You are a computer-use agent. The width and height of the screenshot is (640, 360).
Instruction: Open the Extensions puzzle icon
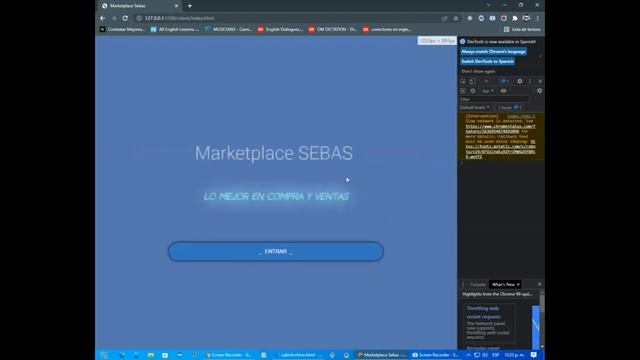pyautogui.click(x=515, y=18)
